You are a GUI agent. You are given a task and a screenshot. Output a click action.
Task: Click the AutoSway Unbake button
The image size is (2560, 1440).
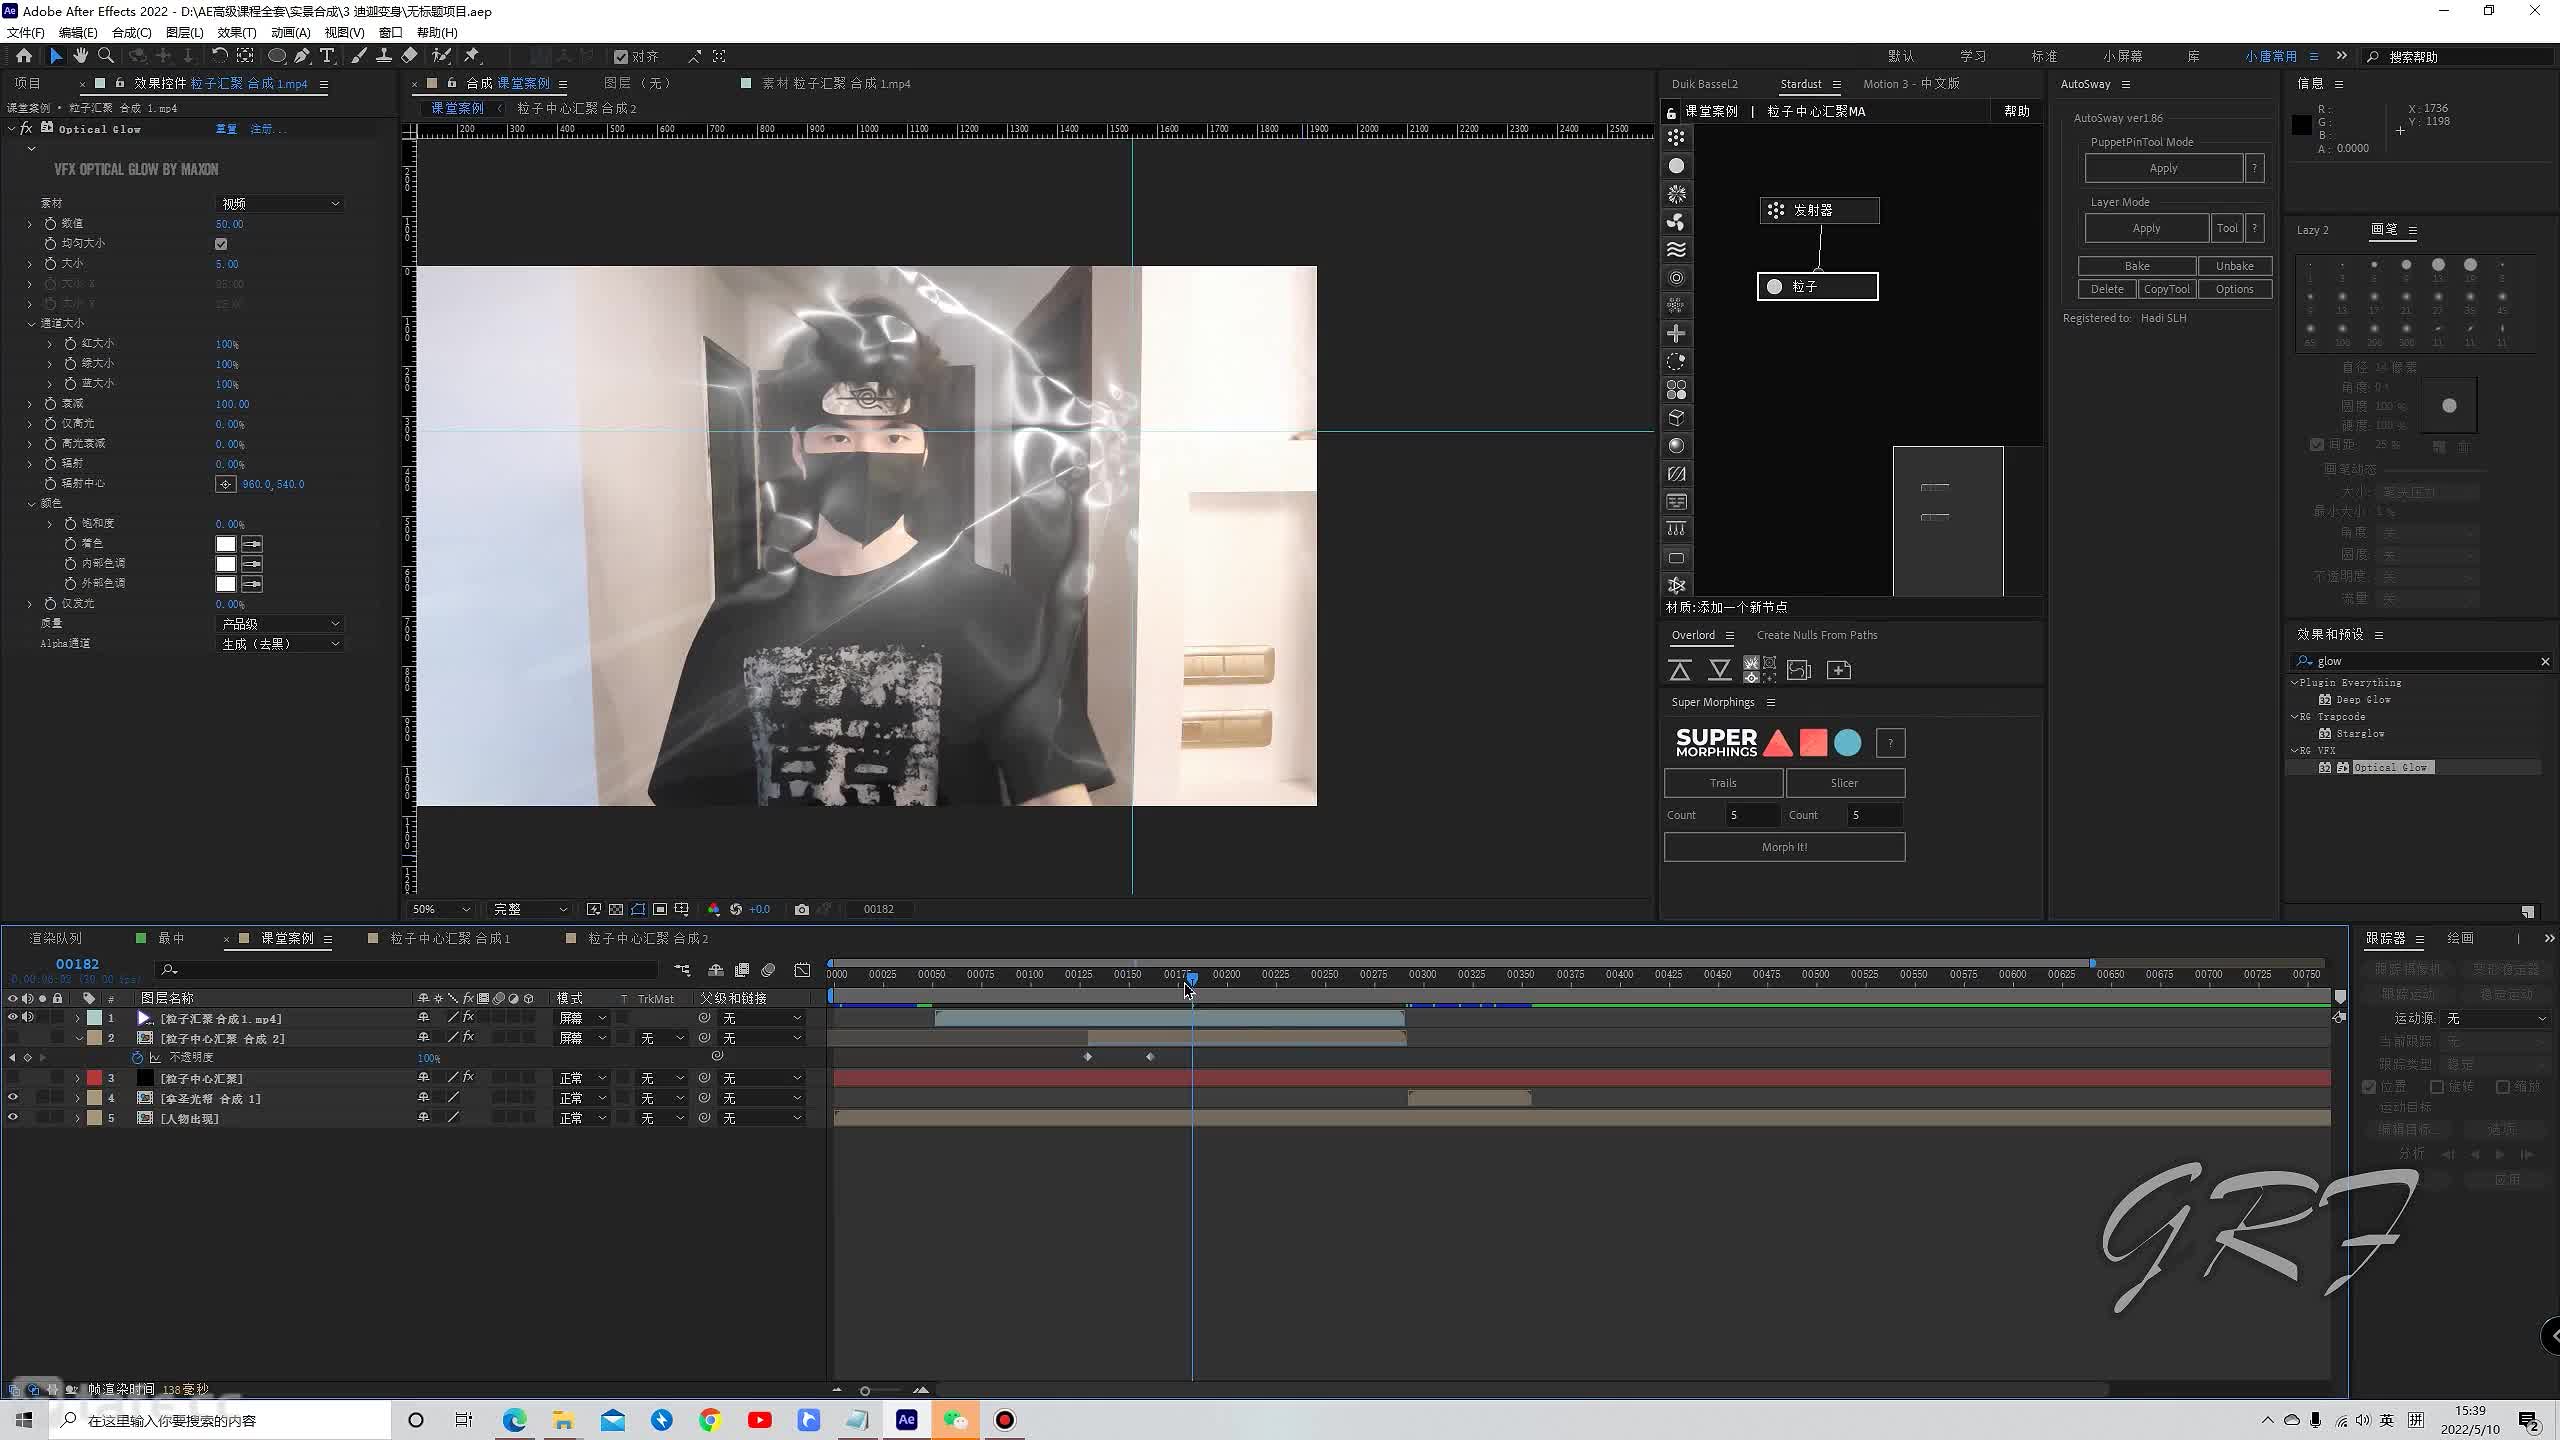pos(2235,266)
